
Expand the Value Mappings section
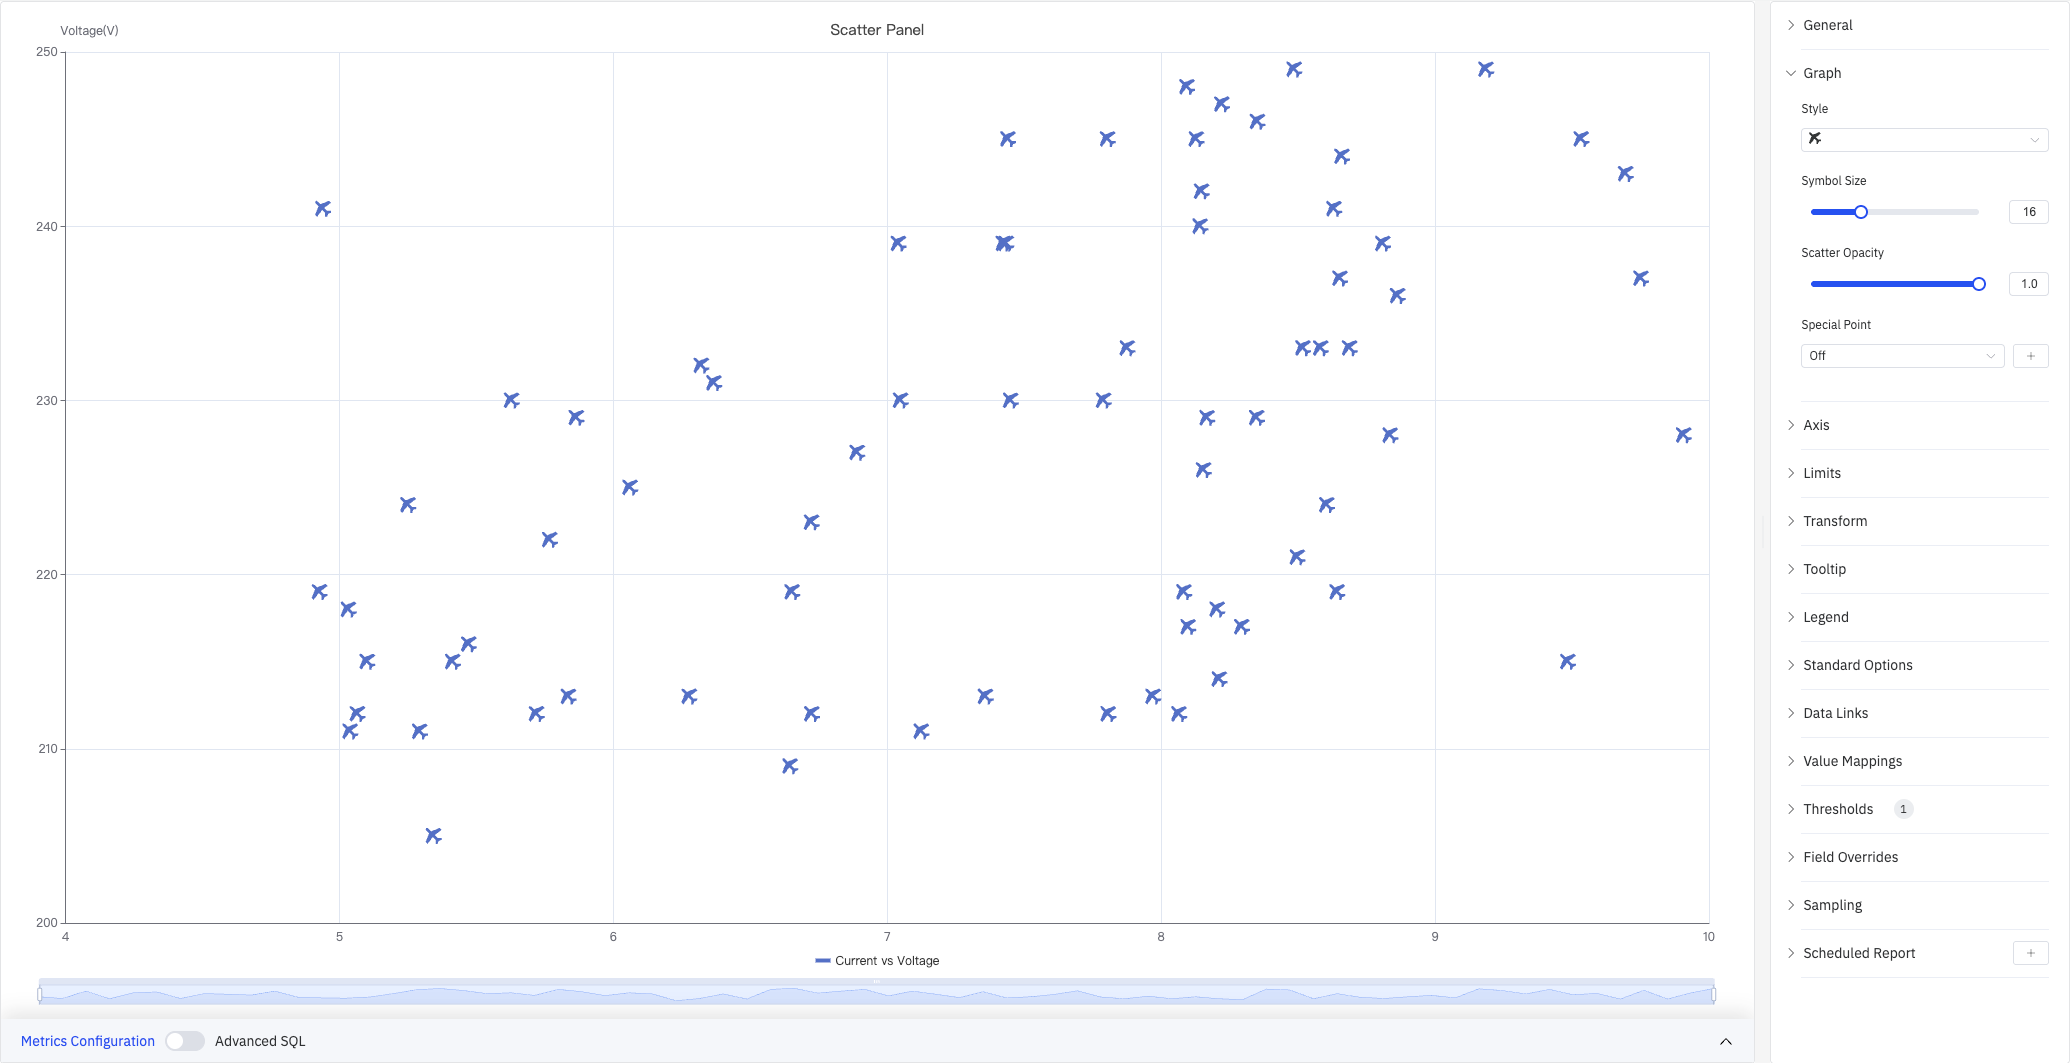click(x=1852, y=761)
